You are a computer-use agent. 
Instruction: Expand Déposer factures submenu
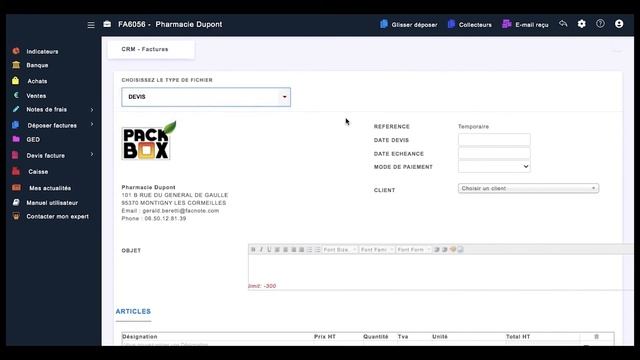click(x=92, y=124)
